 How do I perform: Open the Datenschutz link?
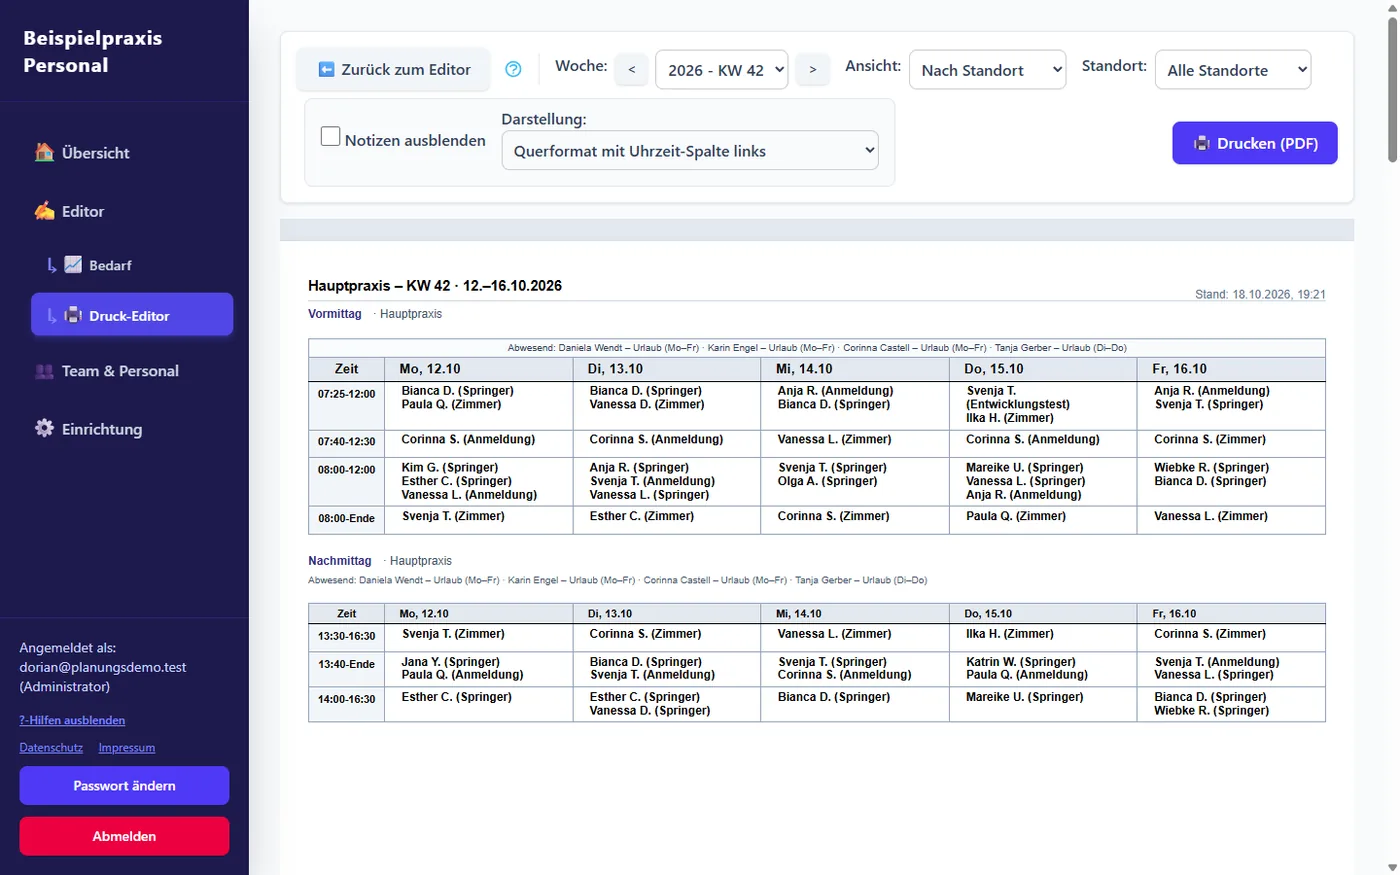51,748
